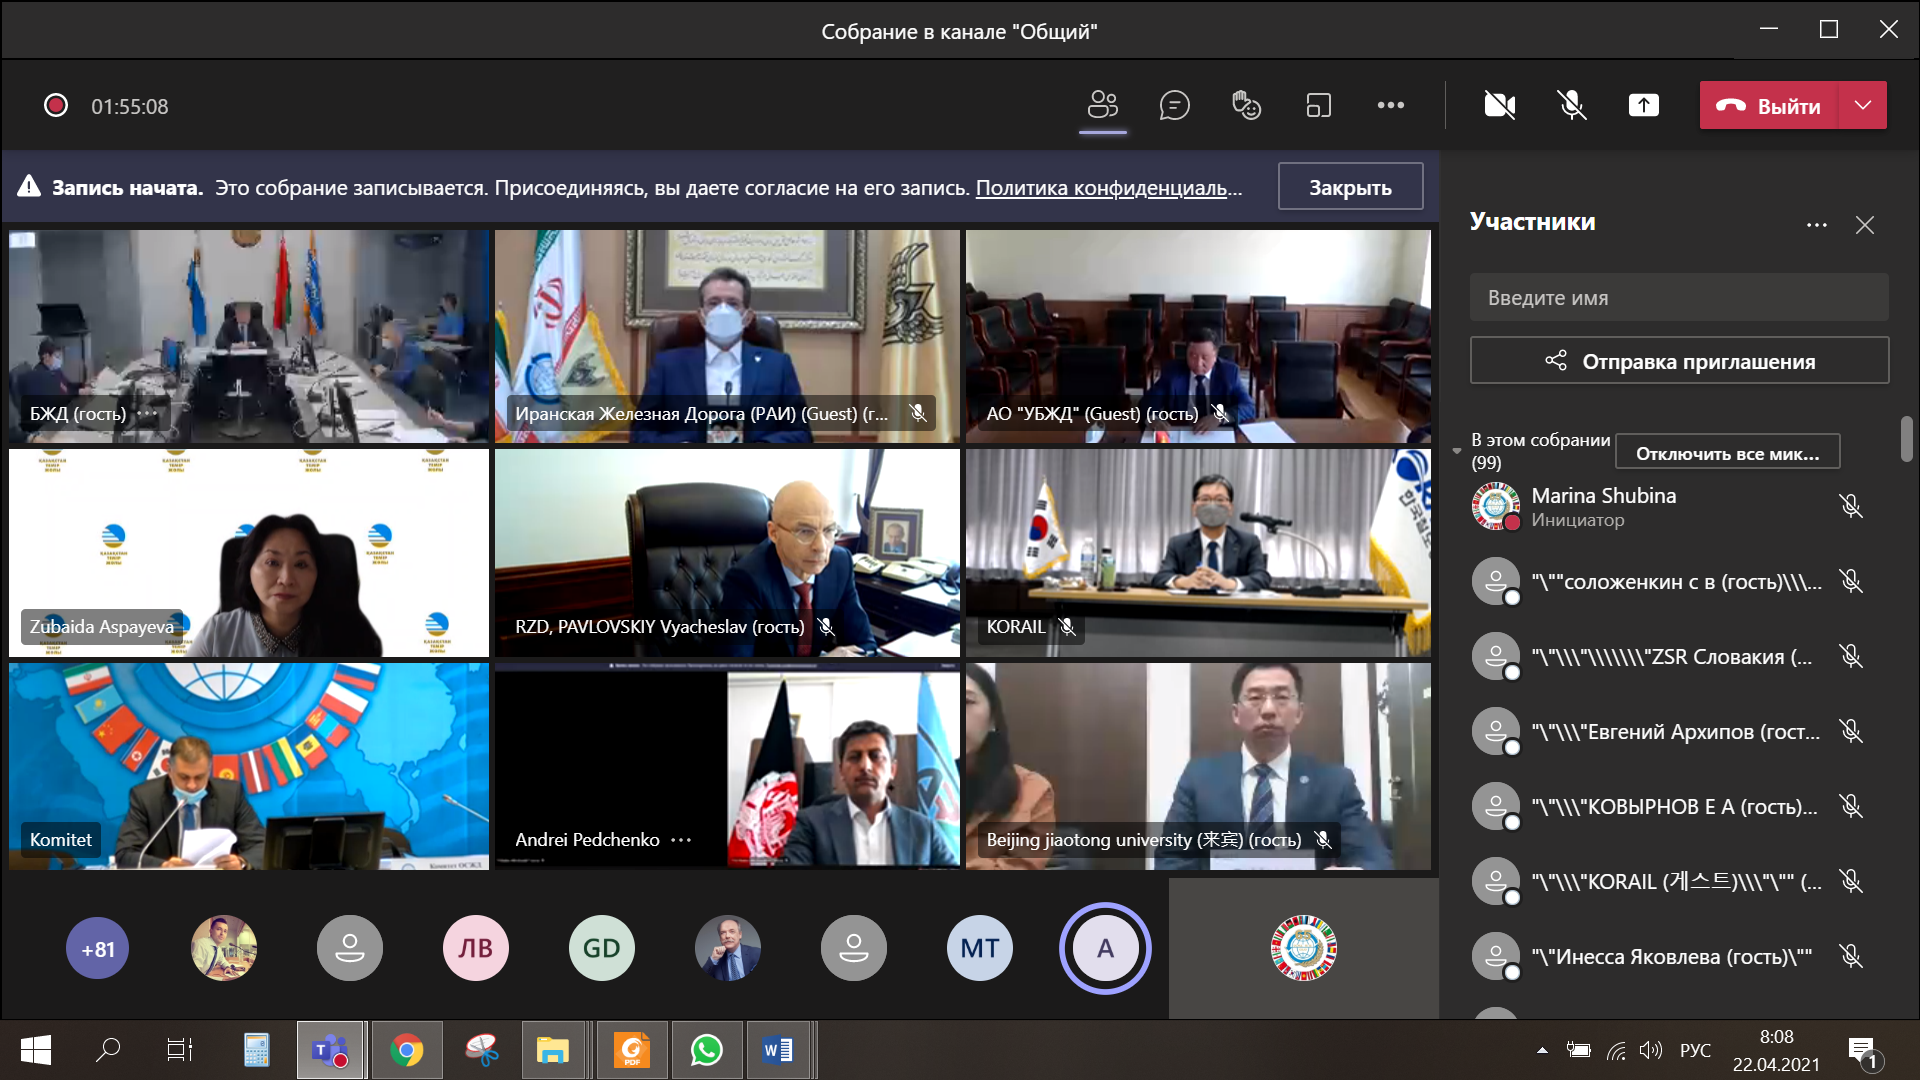The height and width of the screenshot is (1080, 1920).
Task: Click the highlighted A participant avatar
Action: (x=1105, y=948)
